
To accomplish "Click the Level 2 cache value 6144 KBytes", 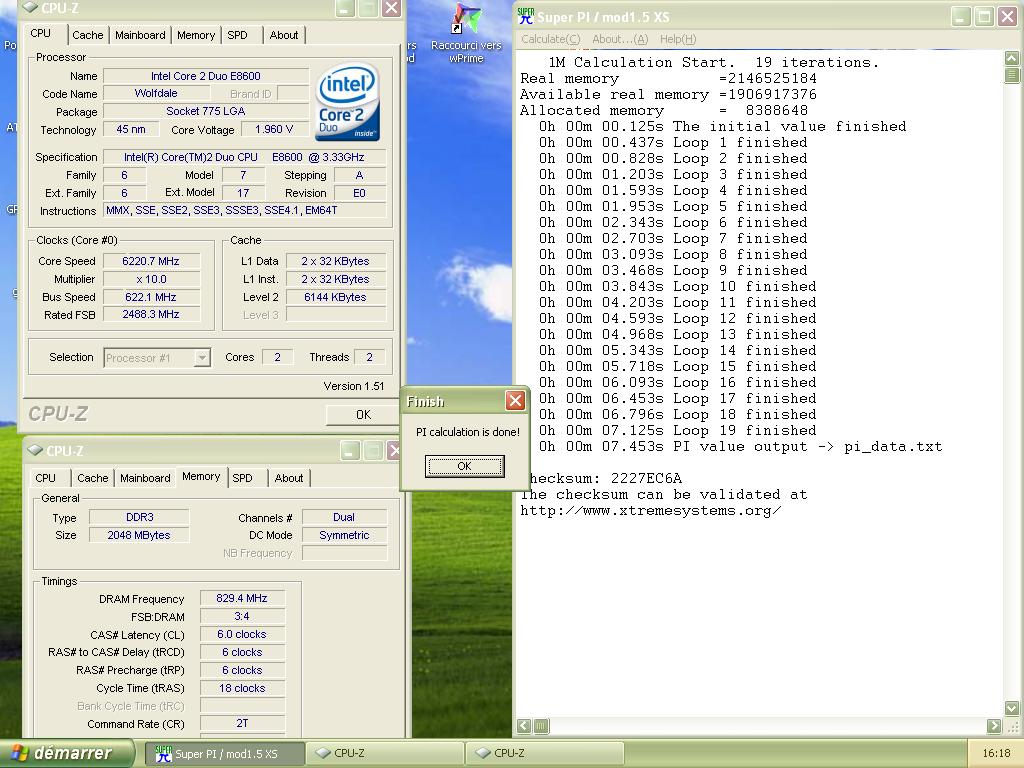I will tap(335, 297).
